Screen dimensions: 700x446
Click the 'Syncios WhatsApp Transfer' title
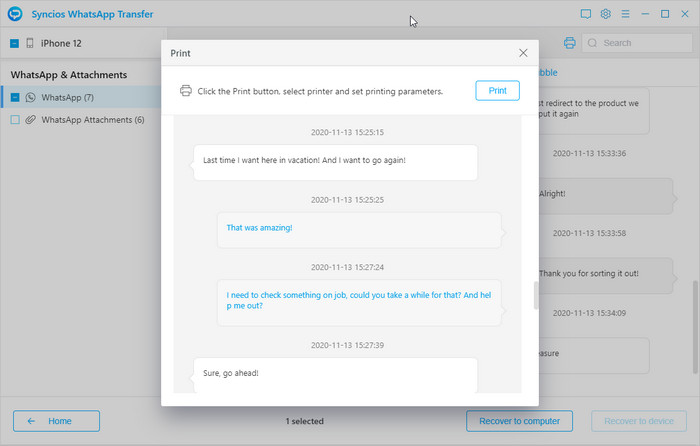click(x=92, y=14)
